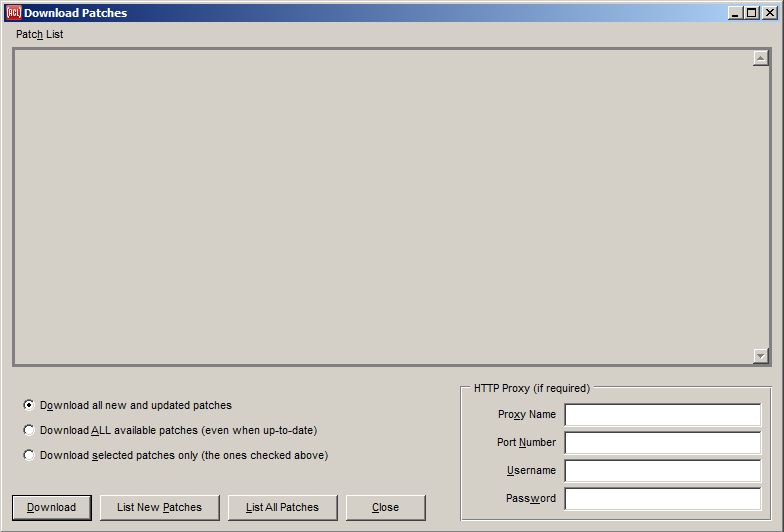
Task: Minimize the Download Patches window
Action: (x=735, y=13)
